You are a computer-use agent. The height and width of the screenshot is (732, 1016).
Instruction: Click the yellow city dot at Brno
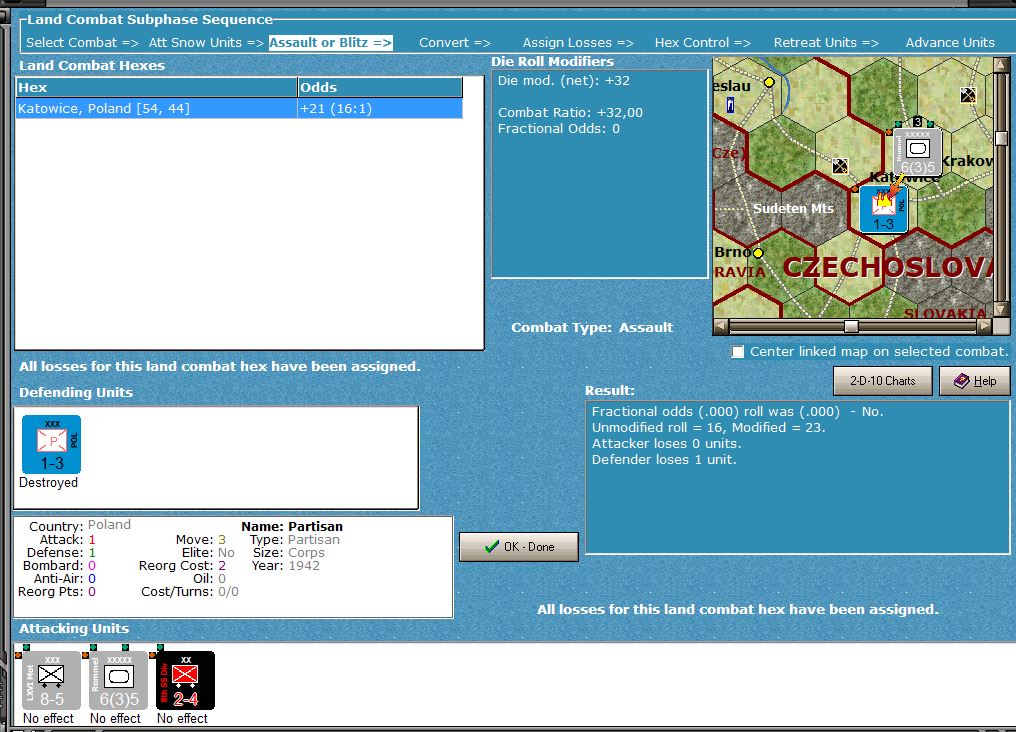coord(758,253)
